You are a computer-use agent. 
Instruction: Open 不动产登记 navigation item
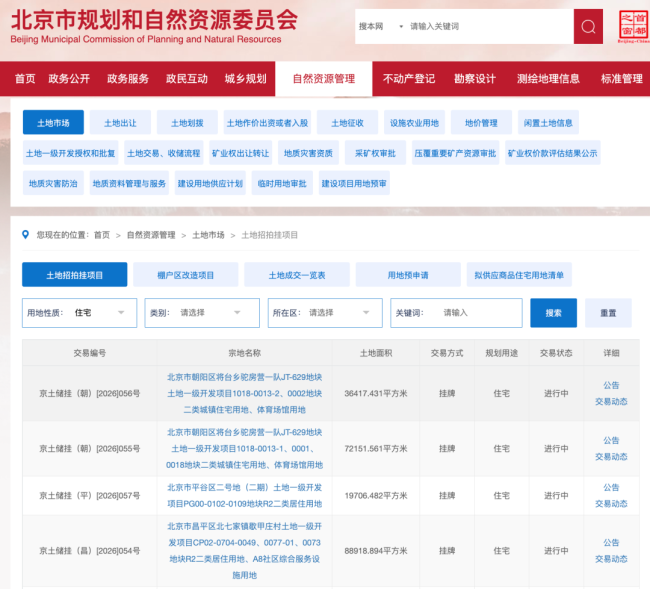(x=409, y=79)
